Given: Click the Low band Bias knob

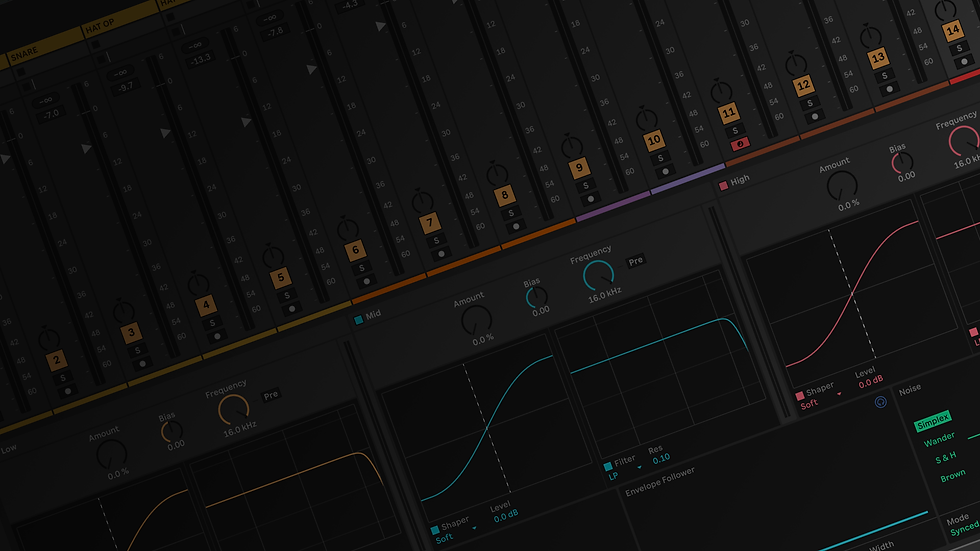Looking at the screenshot, I should point(171,431).
